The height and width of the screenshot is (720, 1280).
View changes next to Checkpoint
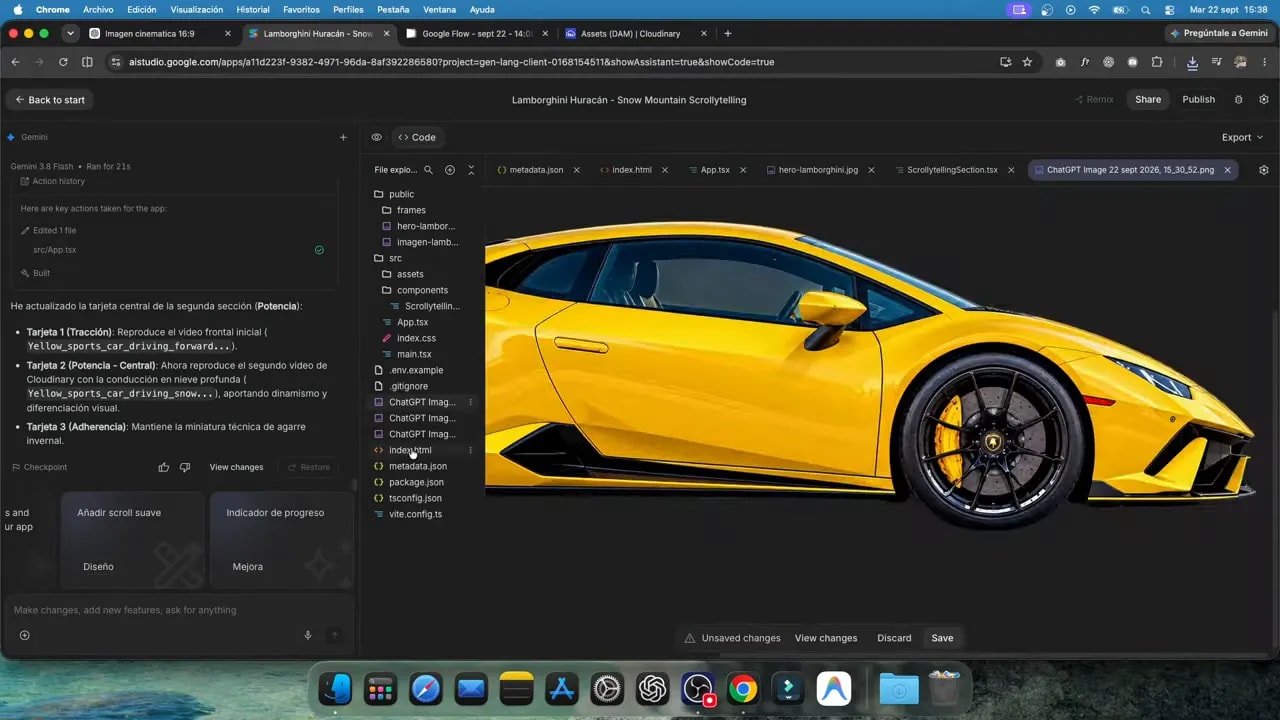[236, 467]
